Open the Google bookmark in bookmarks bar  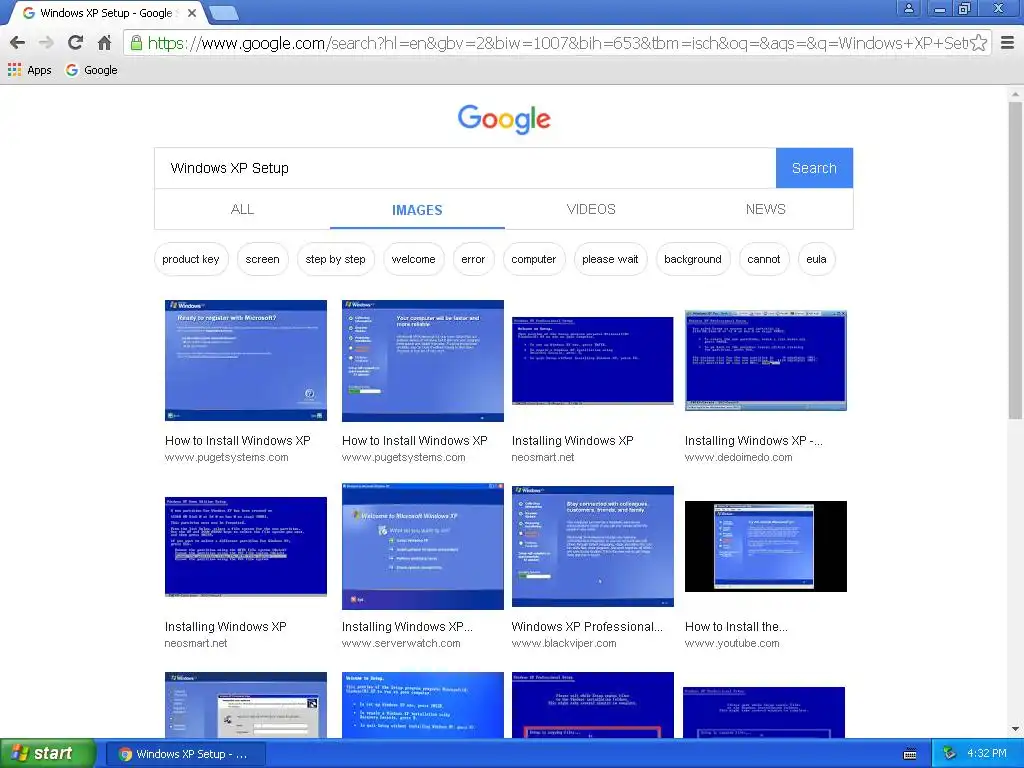click(x=91, y=70)
